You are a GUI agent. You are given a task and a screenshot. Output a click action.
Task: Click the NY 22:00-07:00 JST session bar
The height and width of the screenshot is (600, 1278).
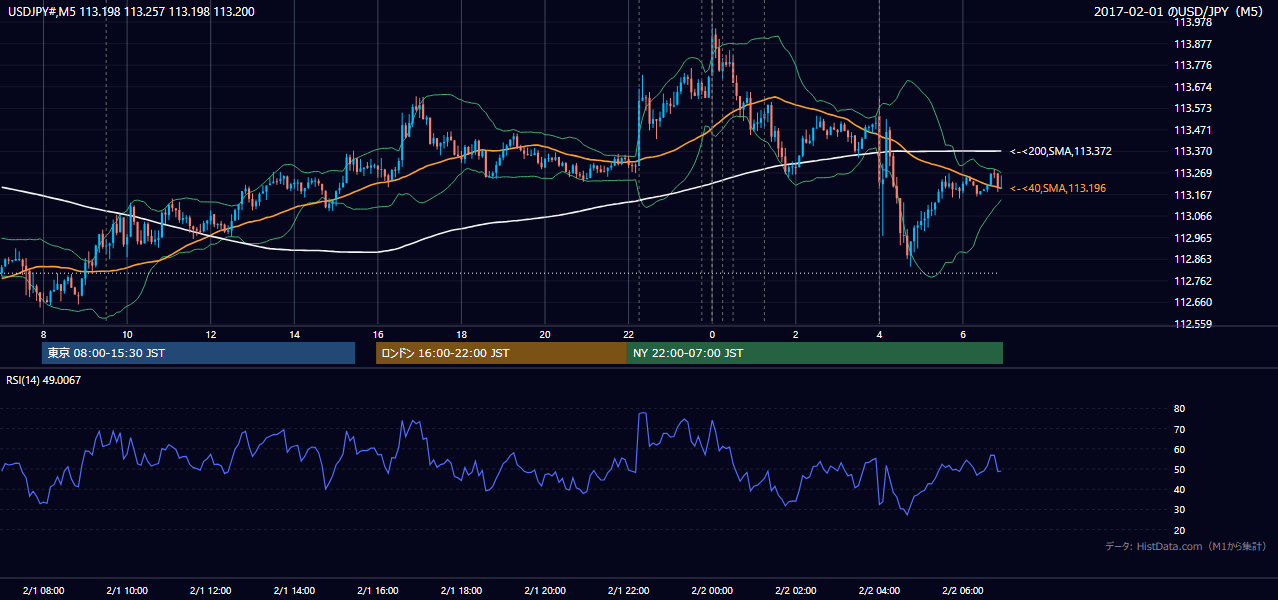[x=815, y=353]
